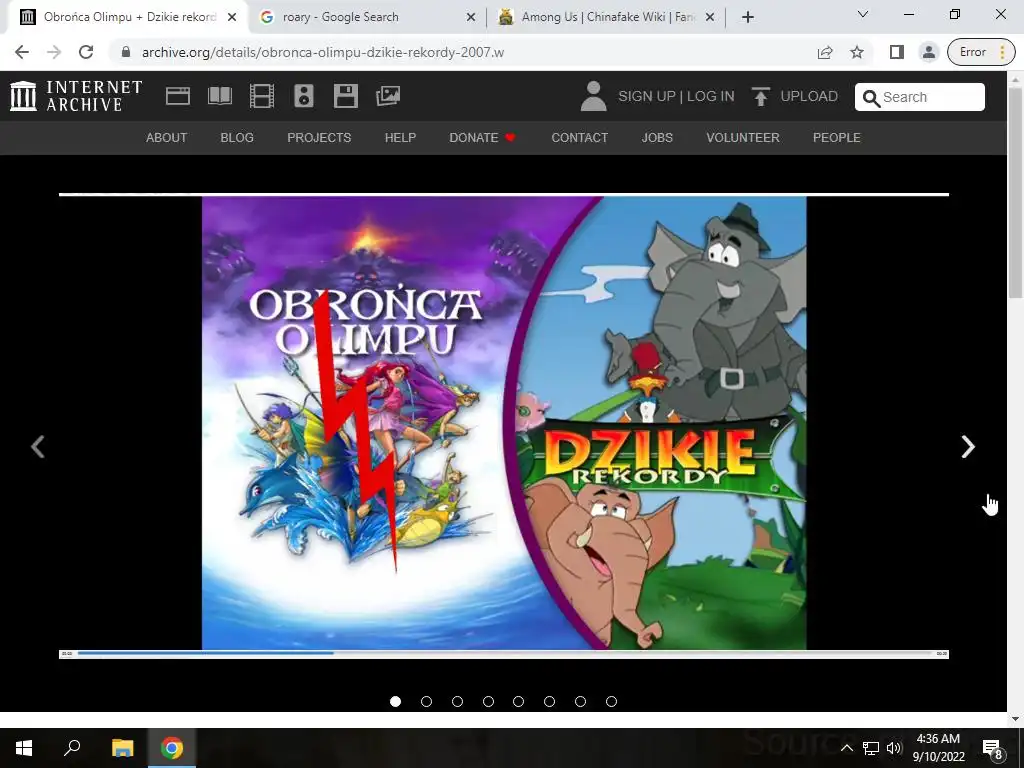Open the Software floppy disk icon
This screenshot has width=1024, height=768.
[x=345, y=96]
